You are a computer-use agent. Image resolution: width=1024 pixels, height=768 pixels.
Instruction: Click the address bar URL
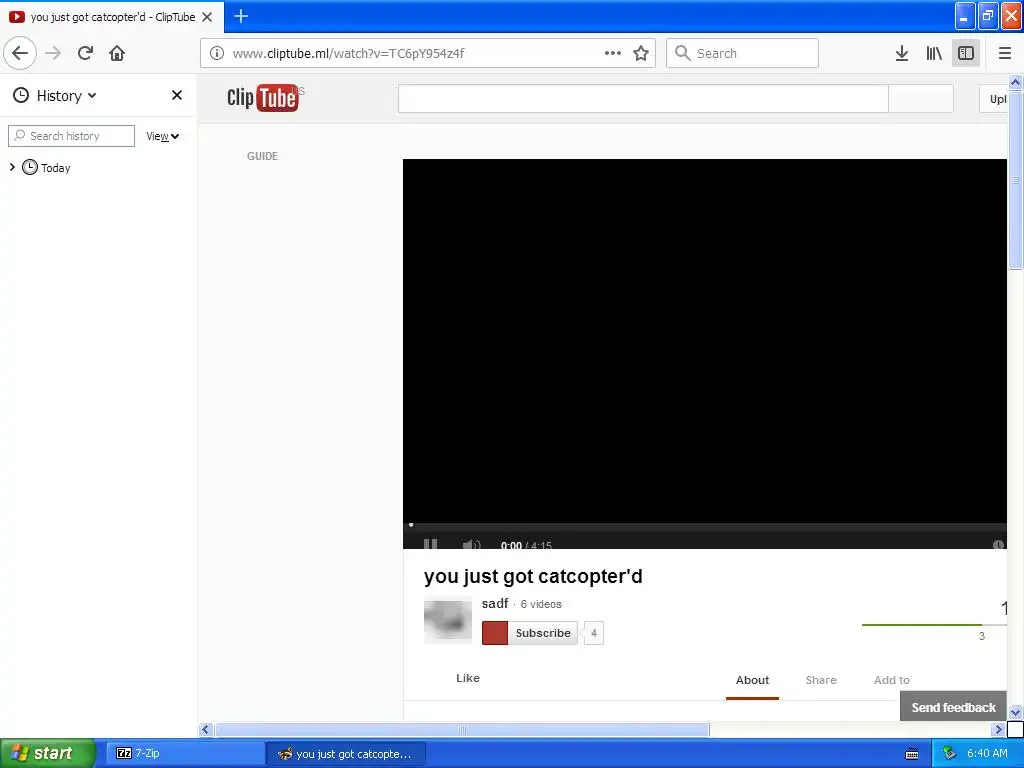[x=348, y=54]
